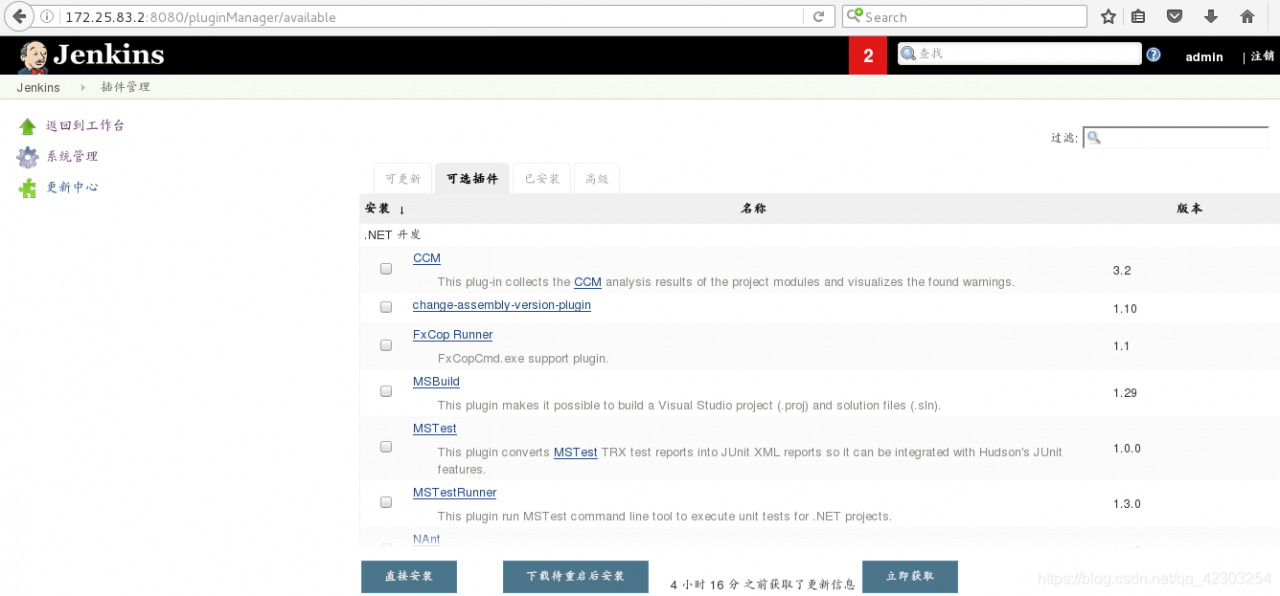Go to the browser home icon
This screenshot has height=596, width=1280.
pos(1247,17)
